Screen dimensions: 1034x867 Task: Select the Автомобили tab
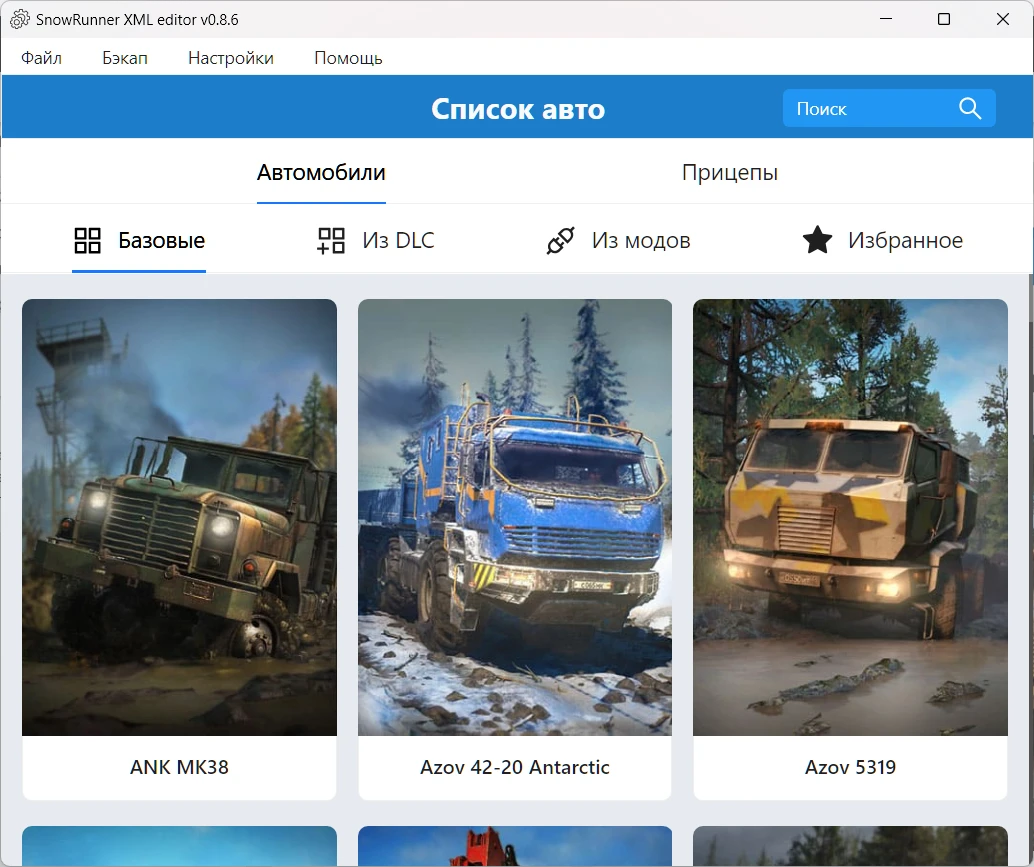321,172
